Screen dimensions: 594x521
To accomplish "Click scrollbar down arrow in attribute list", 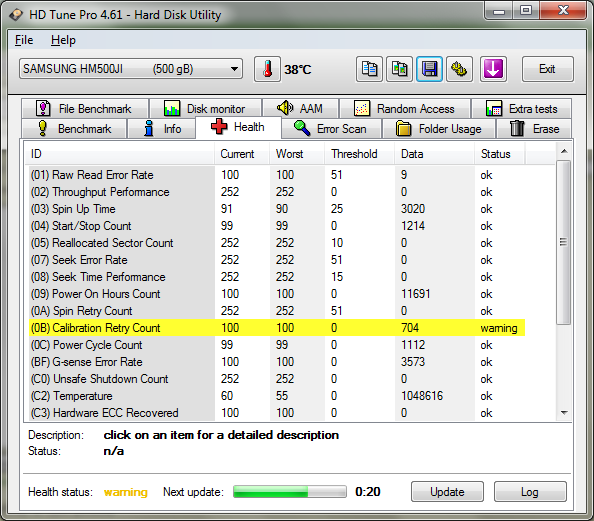I will click(564, 413).
